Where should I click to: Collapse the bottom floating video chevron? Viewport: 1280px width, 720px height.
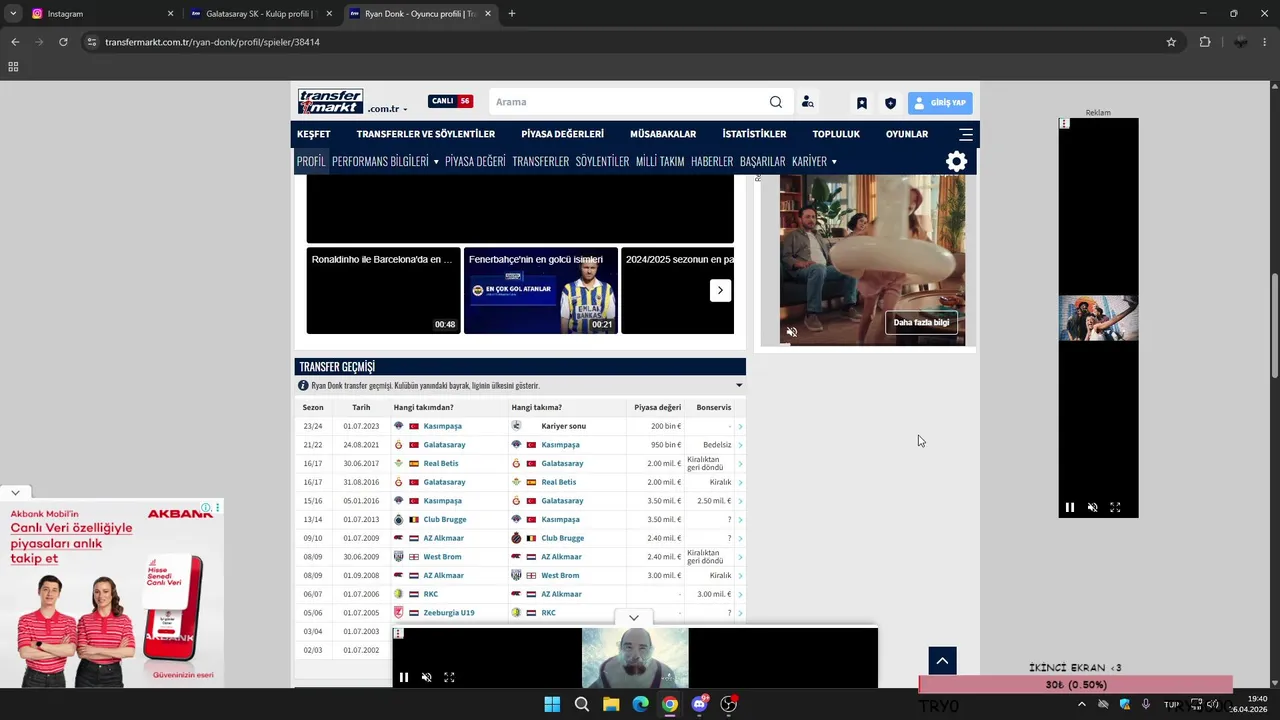tap(634, 618)
